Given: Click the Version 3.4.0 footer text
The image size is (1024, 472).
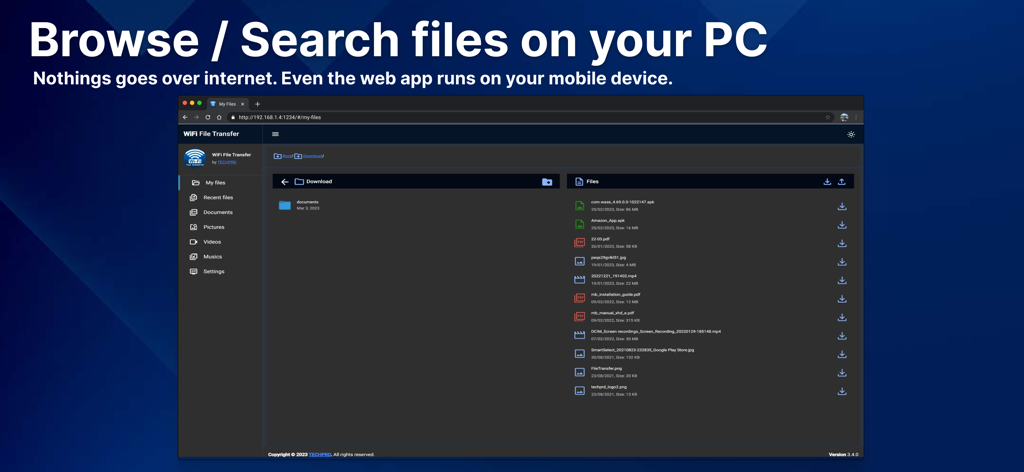Looking at the screenshot, I should 843,454.
